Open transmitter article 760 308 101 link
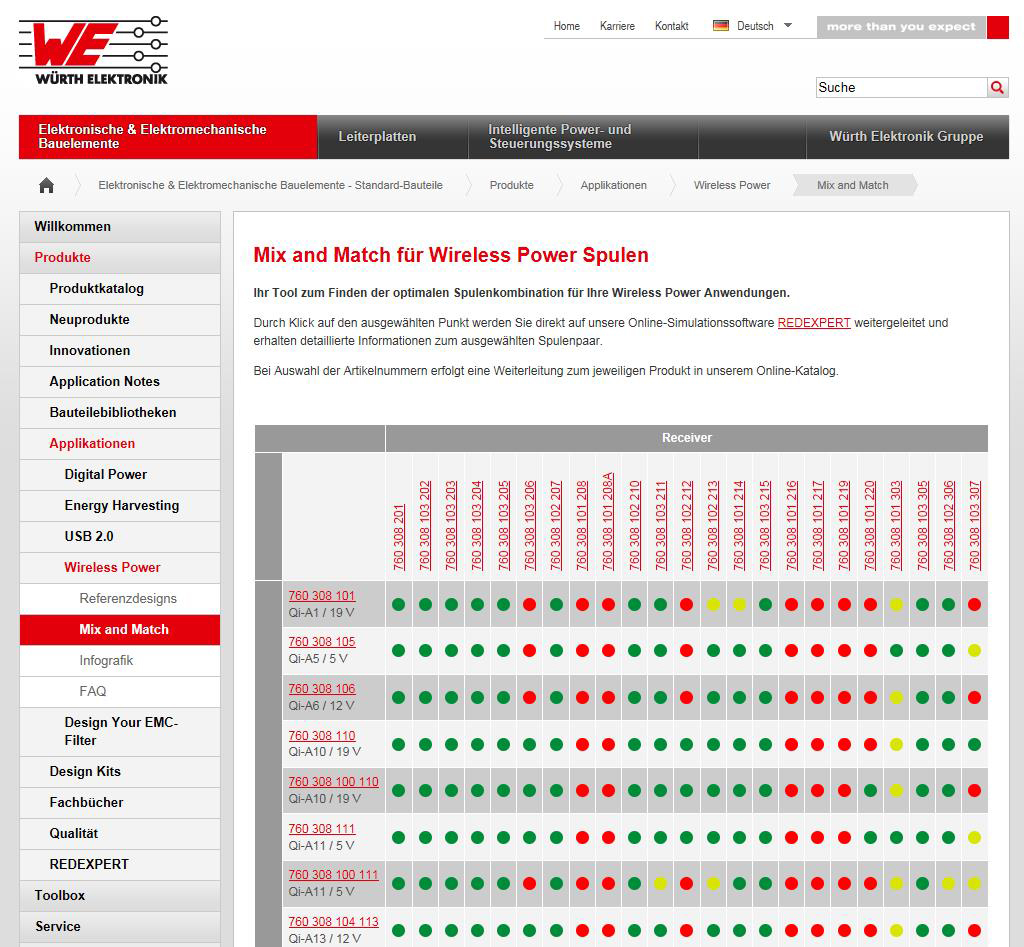Screen dimensions: 1024x947 click(322, 596)
